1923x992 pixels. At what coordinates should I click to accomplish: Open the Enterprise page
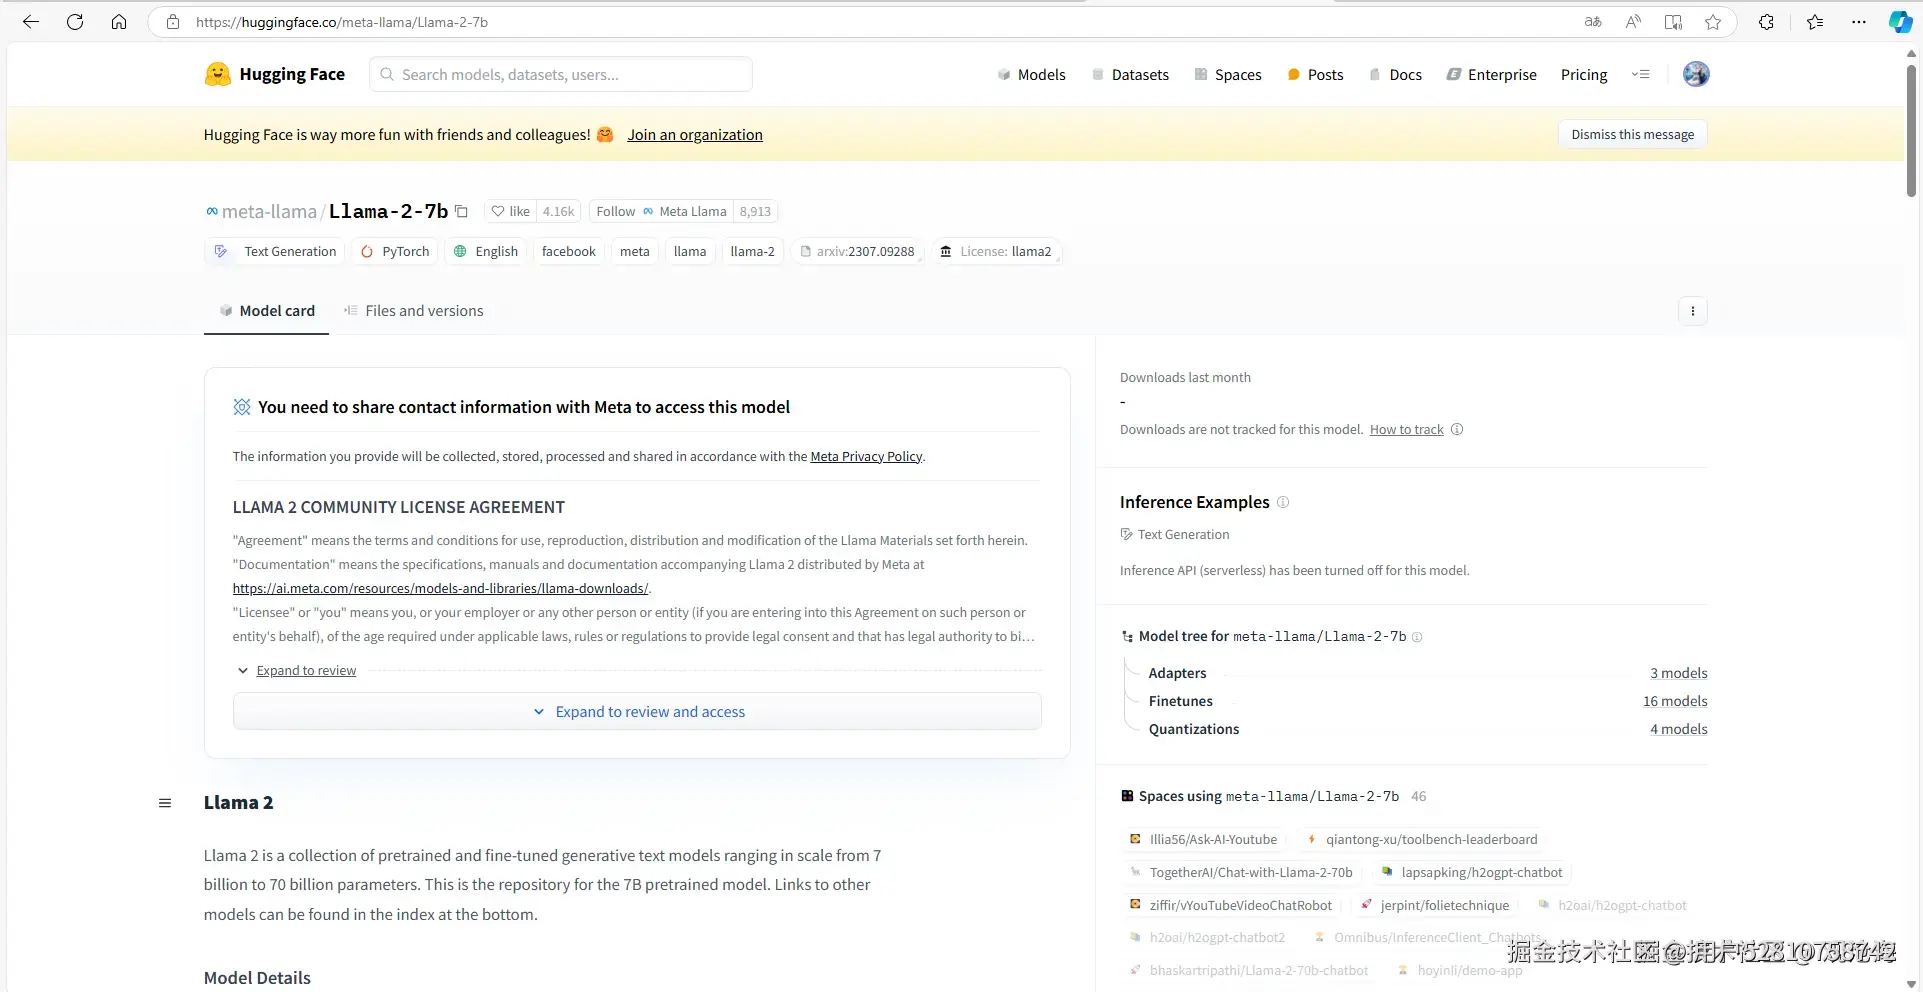1492,75
